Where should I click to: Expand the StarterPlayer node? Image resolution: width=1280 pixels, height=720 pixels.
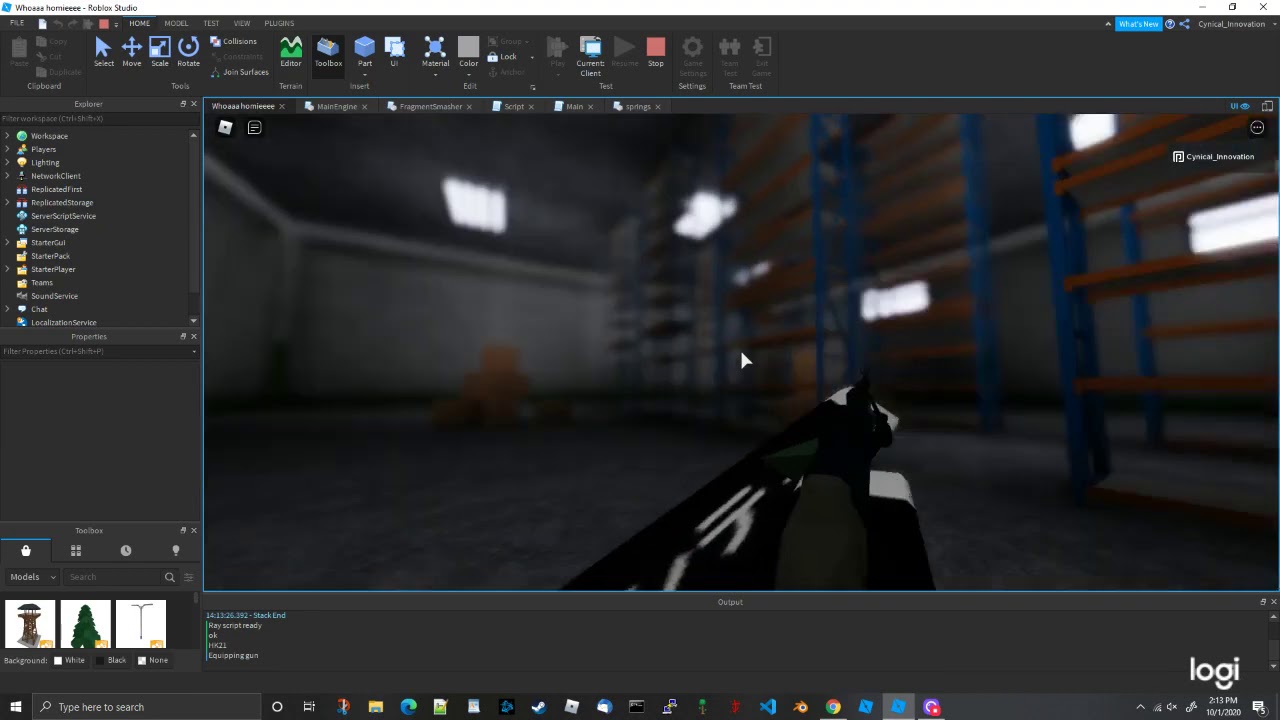click(7, 269)
